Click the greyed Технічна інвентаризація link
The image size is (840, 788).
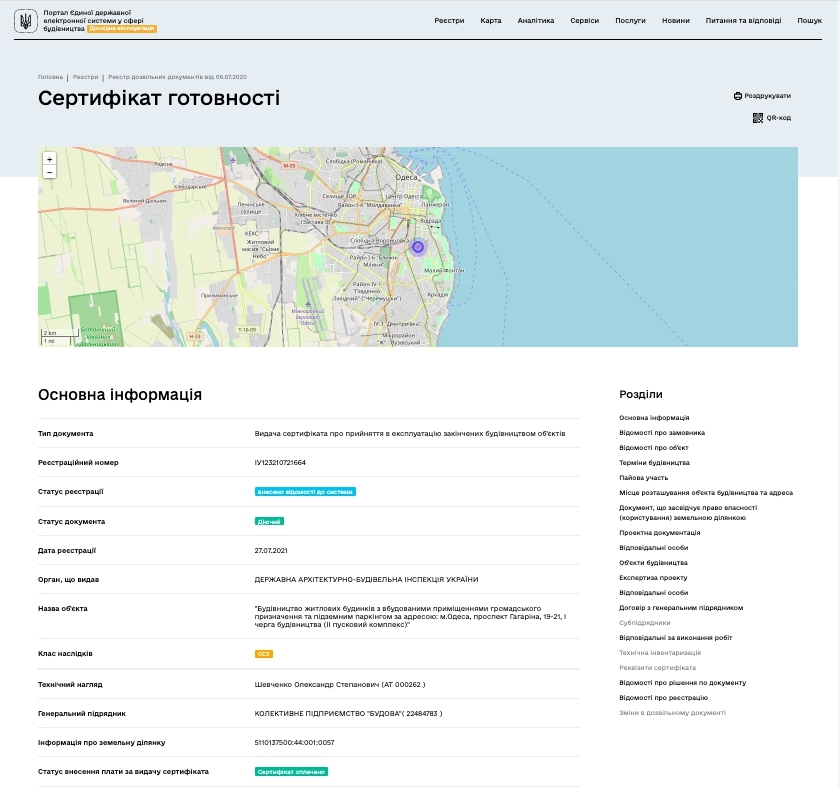pos(660,653)
